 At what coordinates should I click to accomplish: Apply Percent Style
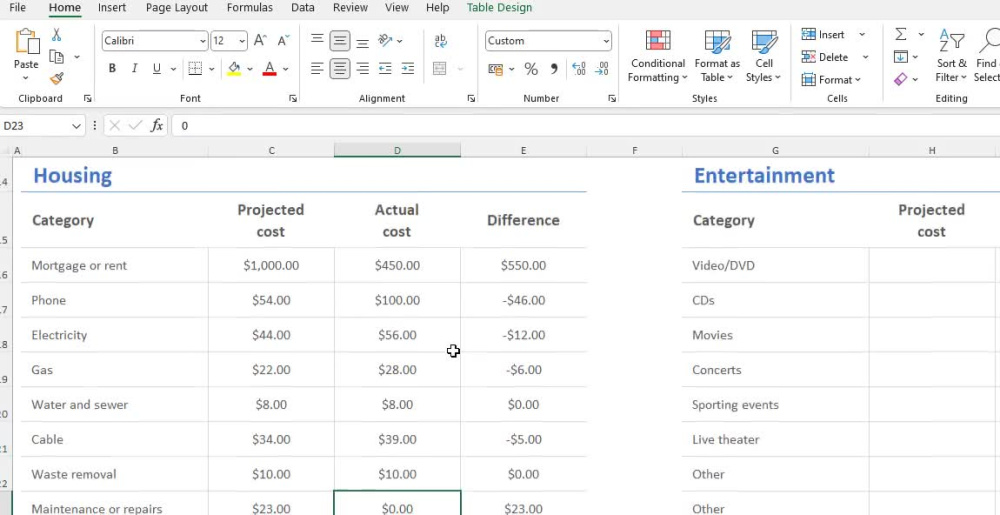click(x=531, y=69)
